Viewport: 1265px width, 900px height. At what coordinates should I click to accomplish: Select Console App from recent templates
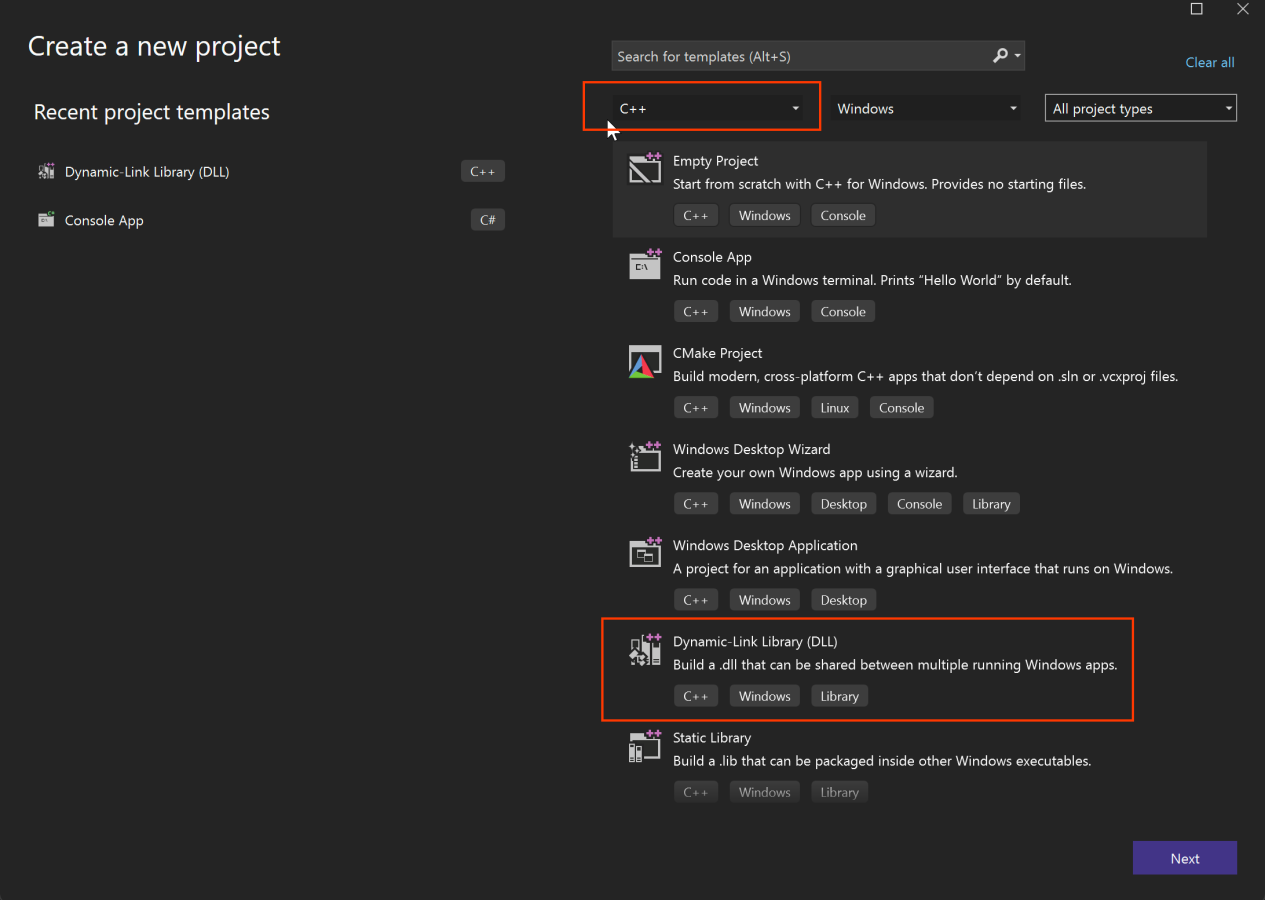tap(104, 220)
